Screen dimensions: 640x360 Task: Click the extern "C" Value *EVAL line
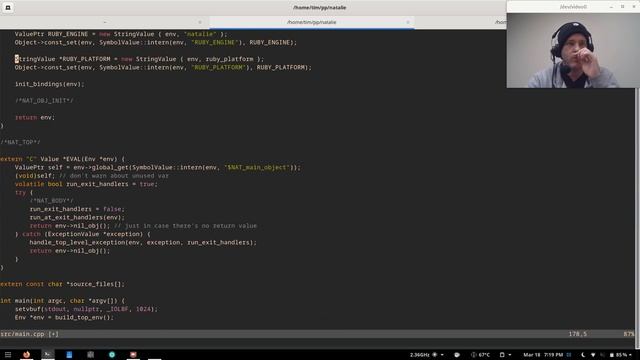[x=62, y=159]
